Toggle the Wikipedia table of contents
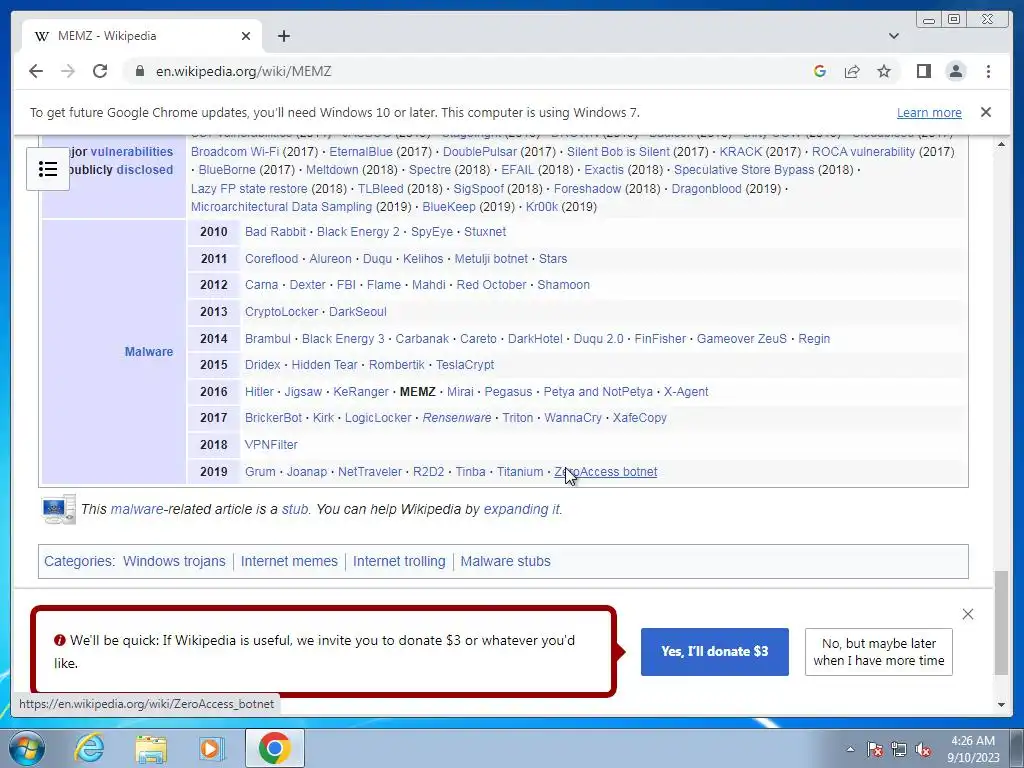The height and width of the screenshot is (768, 1024). 48,169
